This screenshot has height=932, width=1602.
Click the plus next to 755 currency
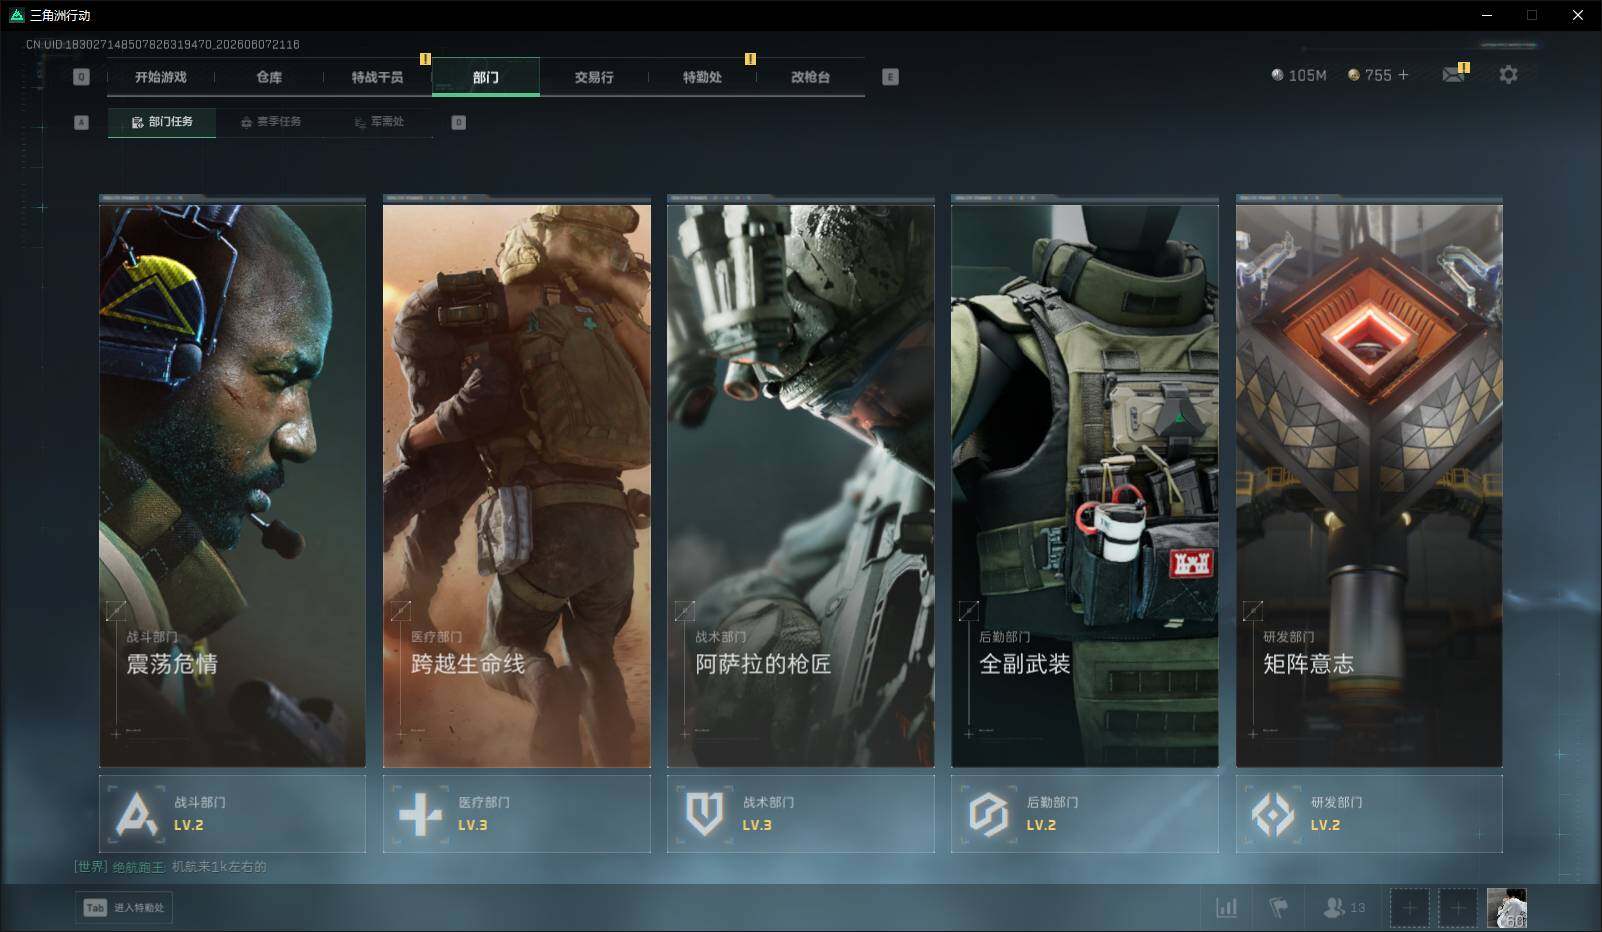[1403, 75]
